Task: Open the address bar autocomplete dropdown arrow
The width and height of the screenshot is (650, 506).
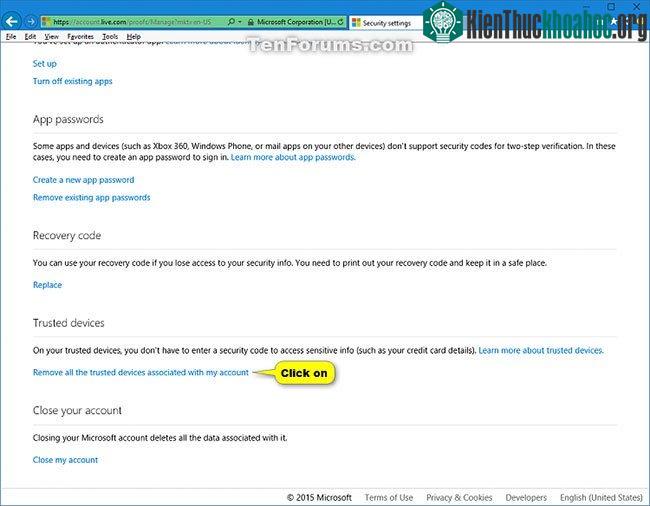Action: (x=240, y=22)
